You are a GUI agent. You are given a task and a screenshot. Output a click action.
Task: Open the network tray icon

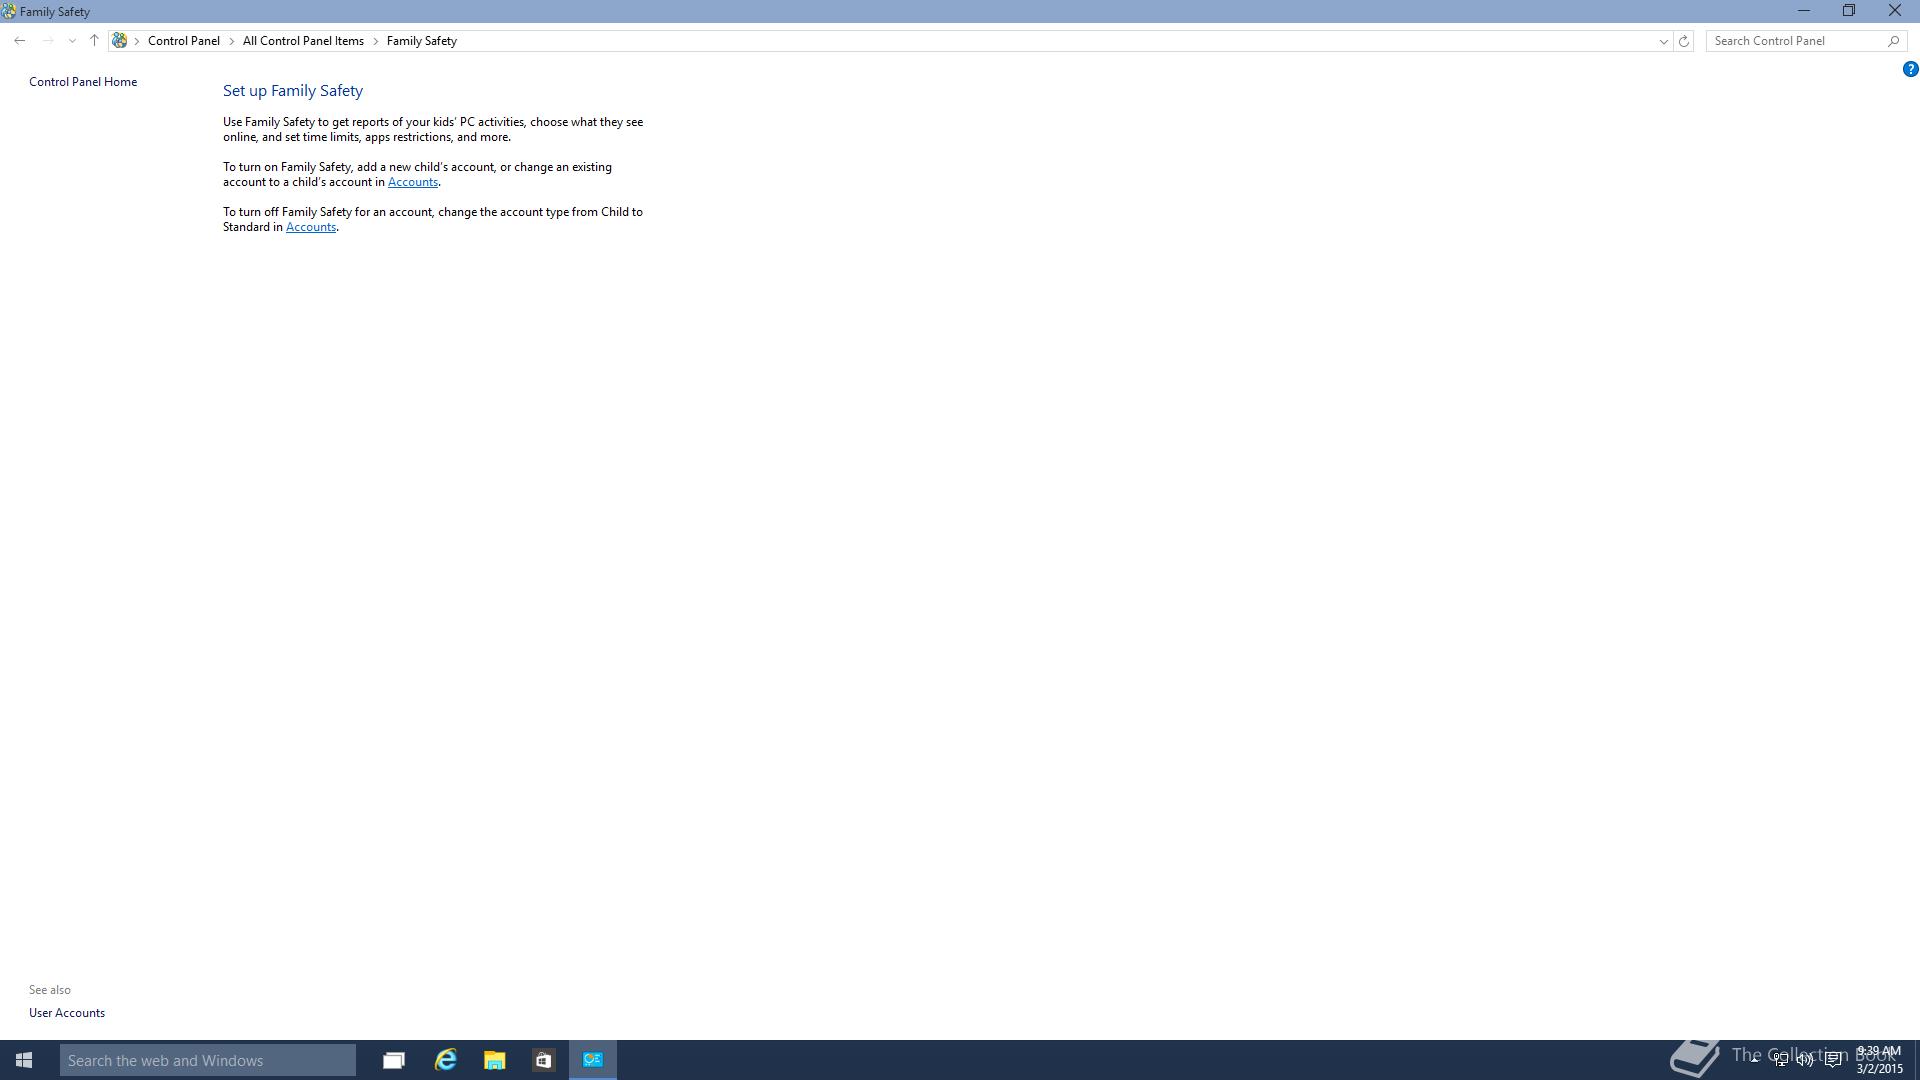tap(1781, 1060)
